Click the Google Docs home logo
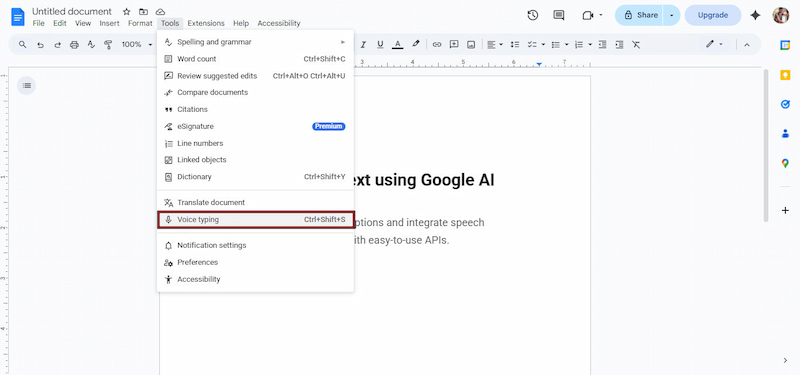The image size is (800, 375). coord(18,16)
